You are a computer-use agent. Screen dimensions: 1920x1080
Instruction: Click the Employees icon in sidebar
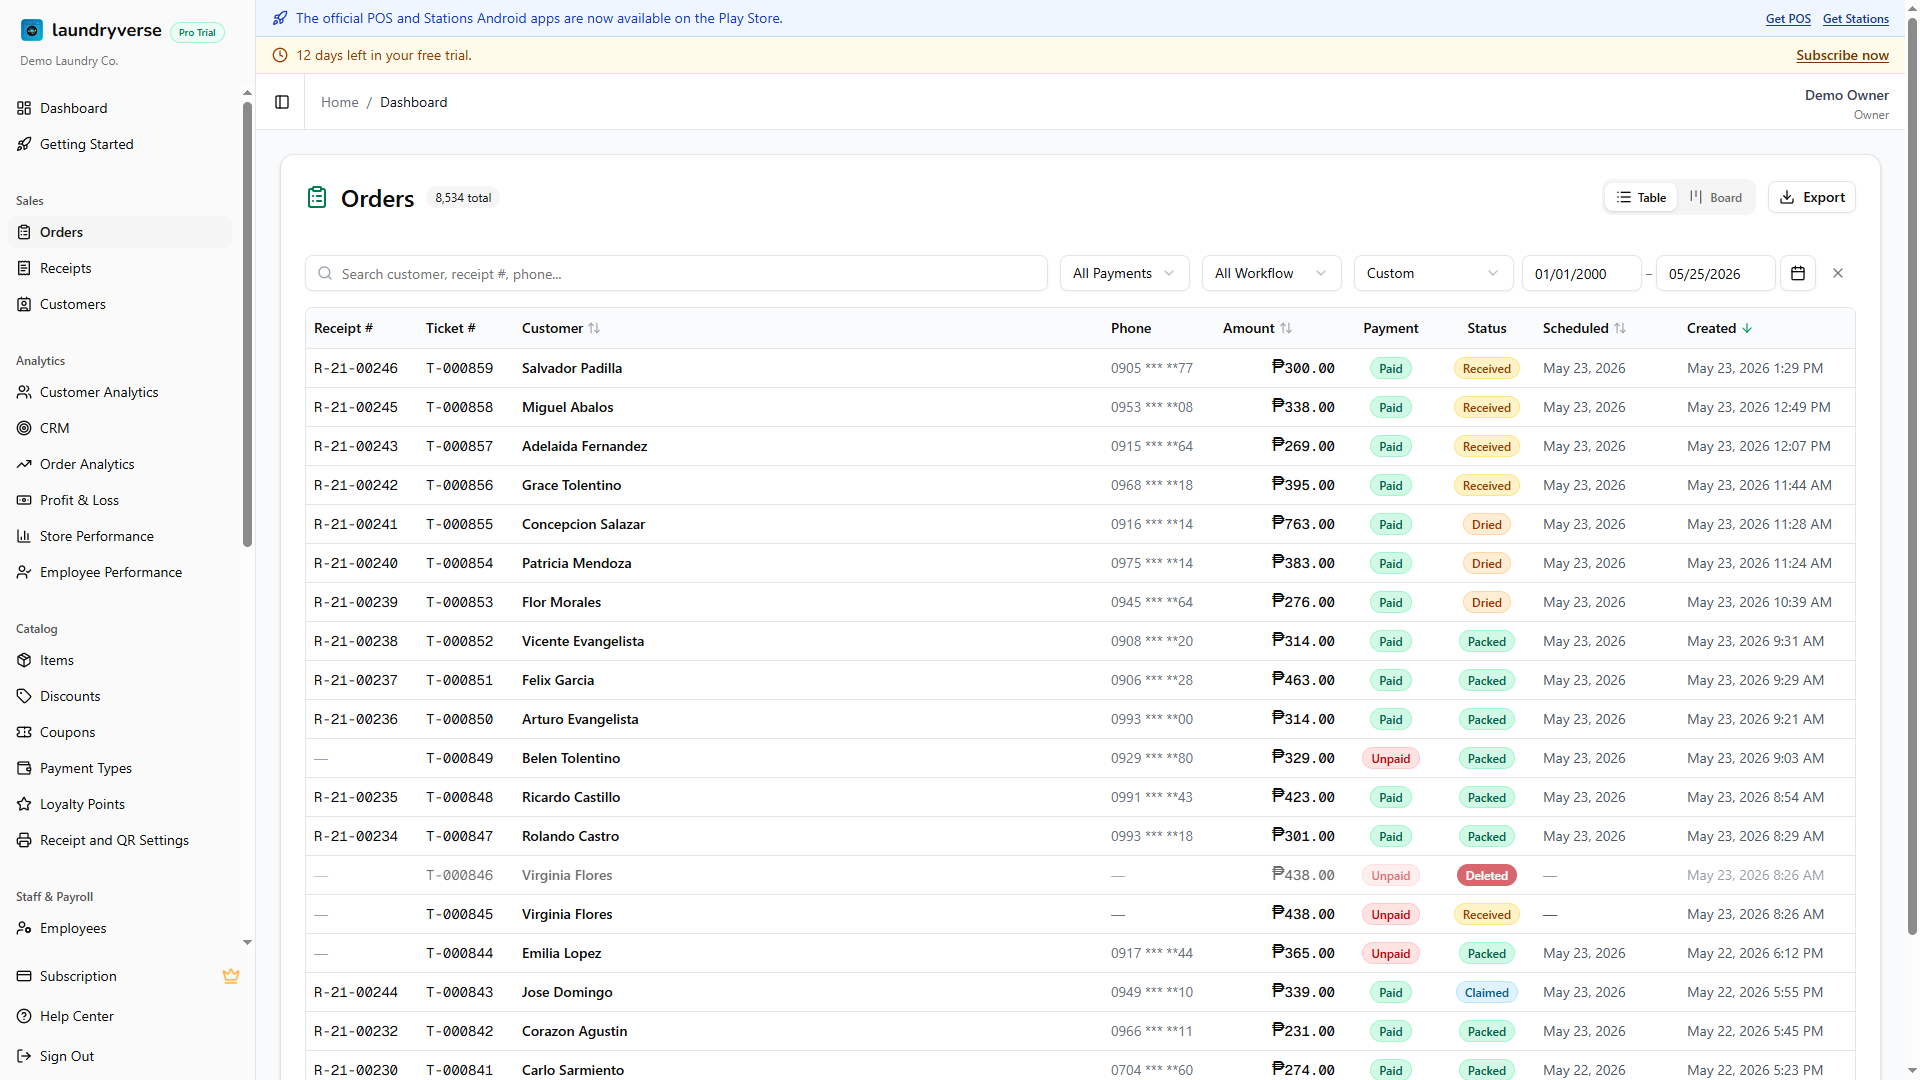click(x=24, y=928)
